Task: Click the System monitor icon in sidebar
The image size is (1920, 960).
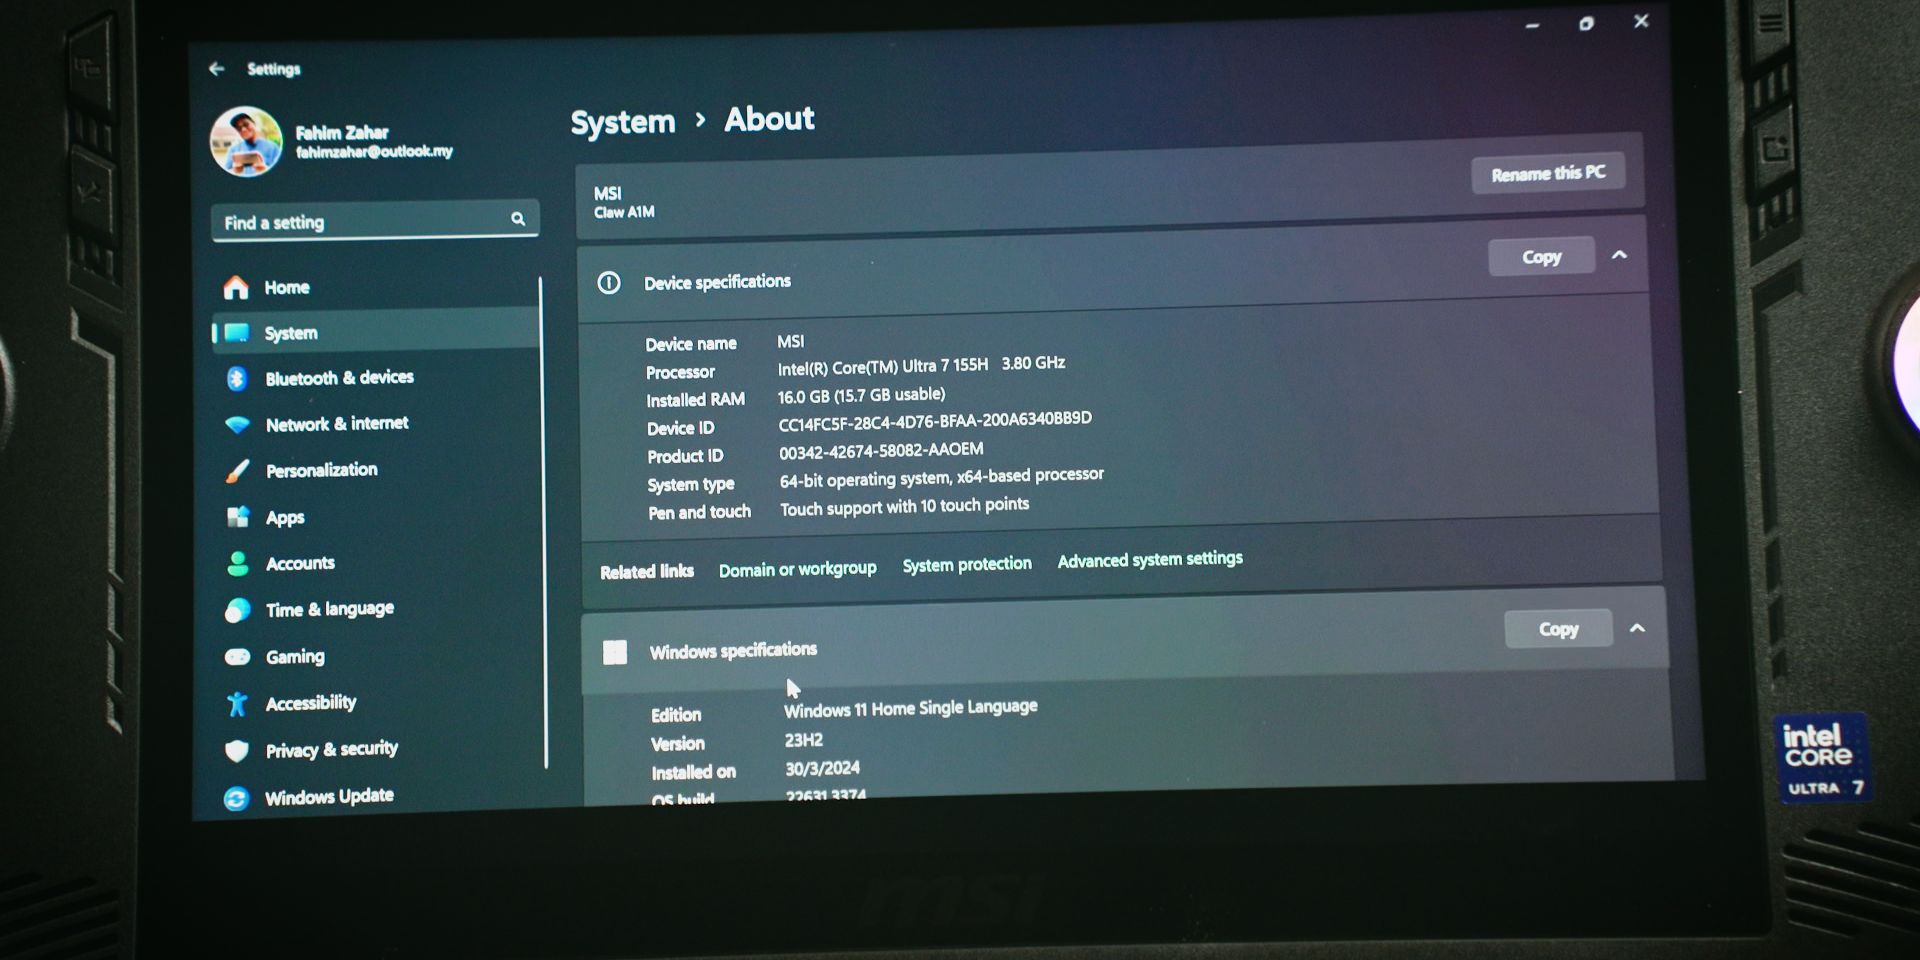Action: (x=237, y=333)
